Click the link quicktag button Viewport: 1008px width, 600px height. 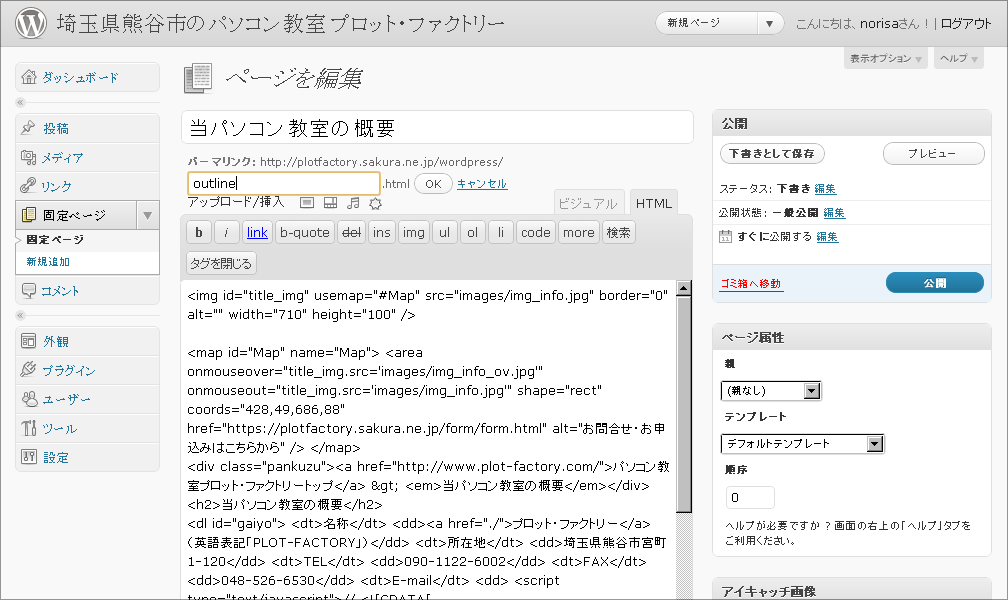pos(257,232)
